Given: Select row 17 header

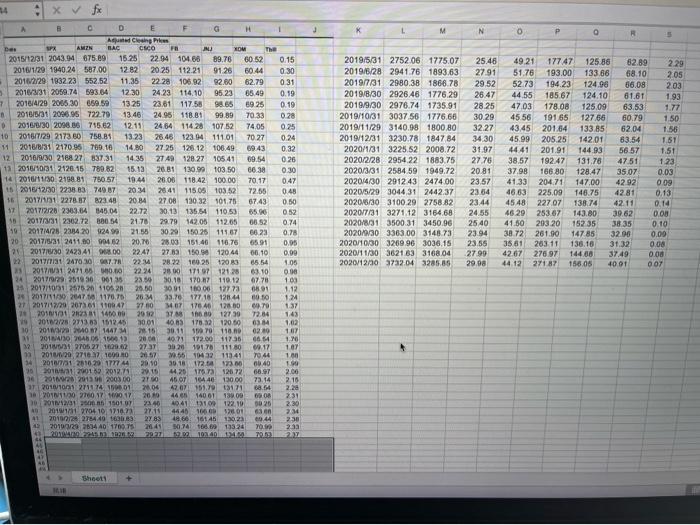Looking at the screenshot, I should coord(12,210).
